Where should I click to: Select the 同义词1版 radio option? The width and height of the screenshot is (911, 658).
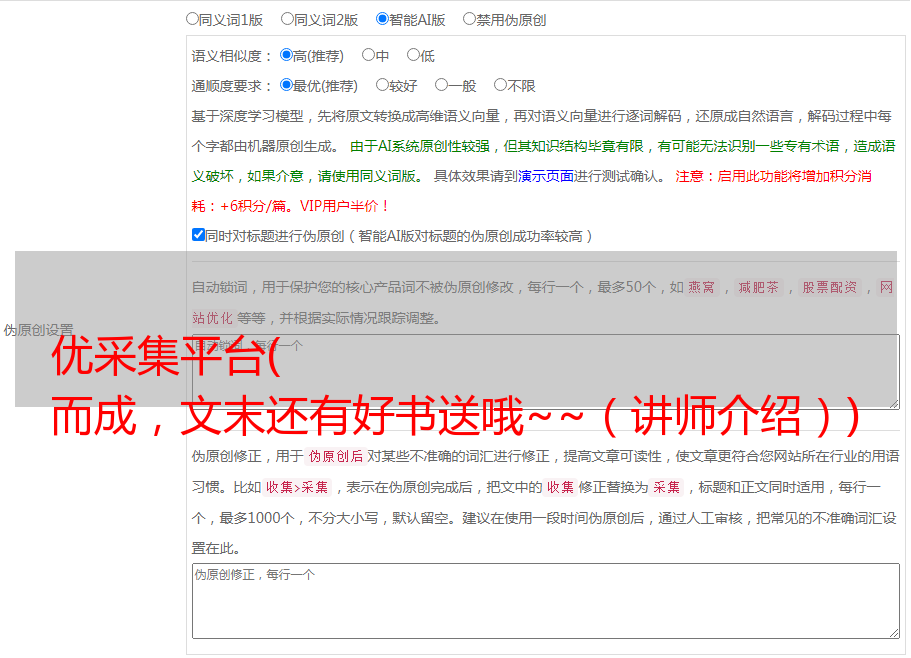tap(192, 19)
